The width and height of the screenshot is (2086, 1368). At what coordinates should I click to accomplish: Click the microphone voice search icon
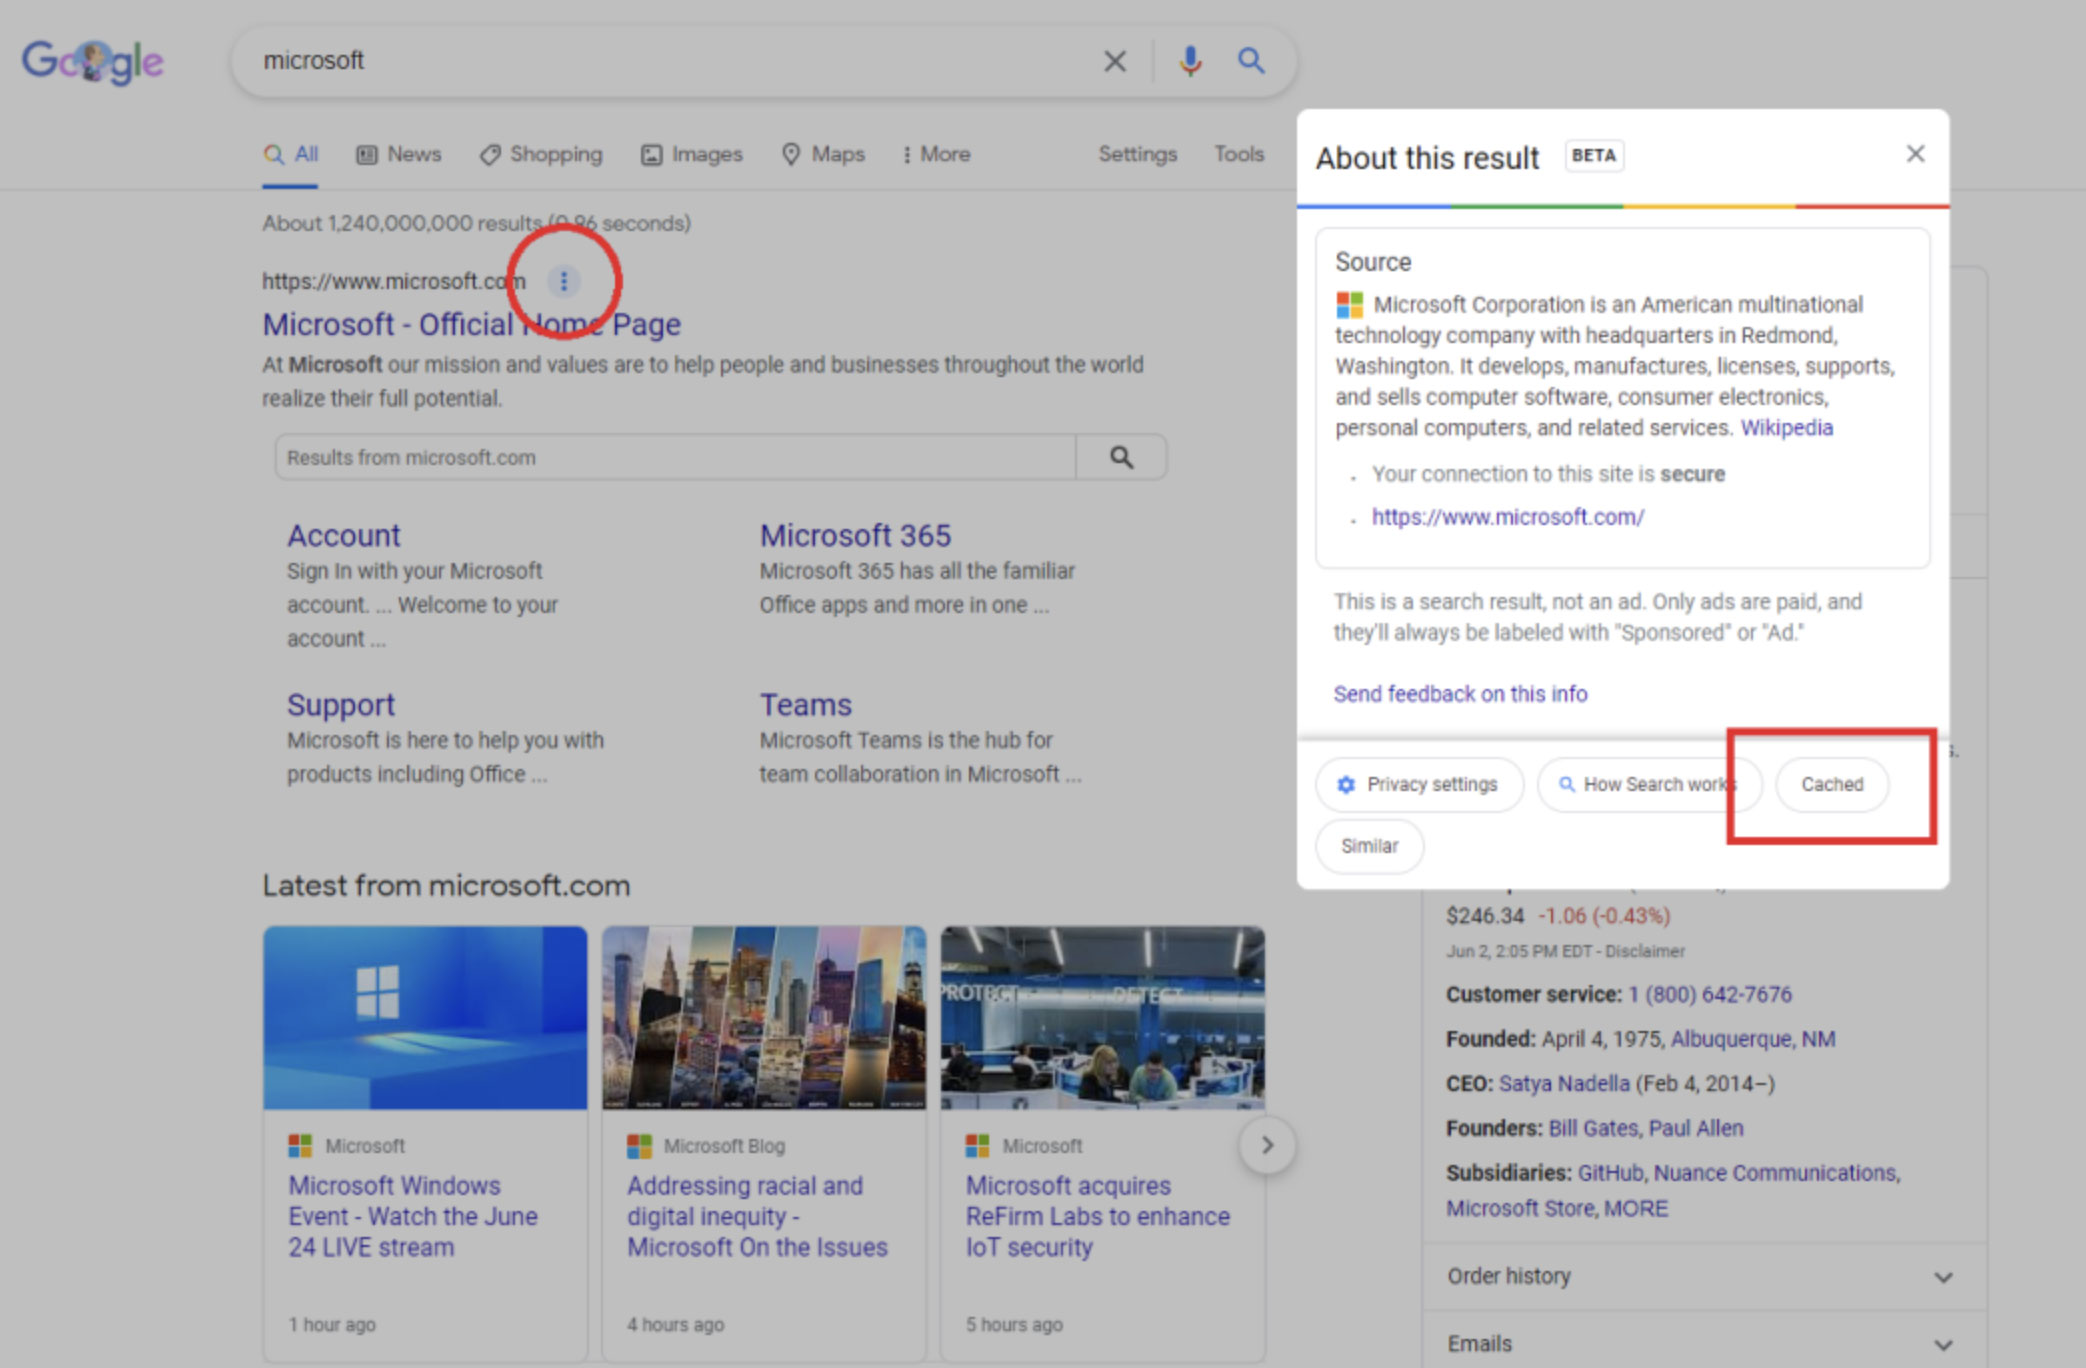[1189, 61]
